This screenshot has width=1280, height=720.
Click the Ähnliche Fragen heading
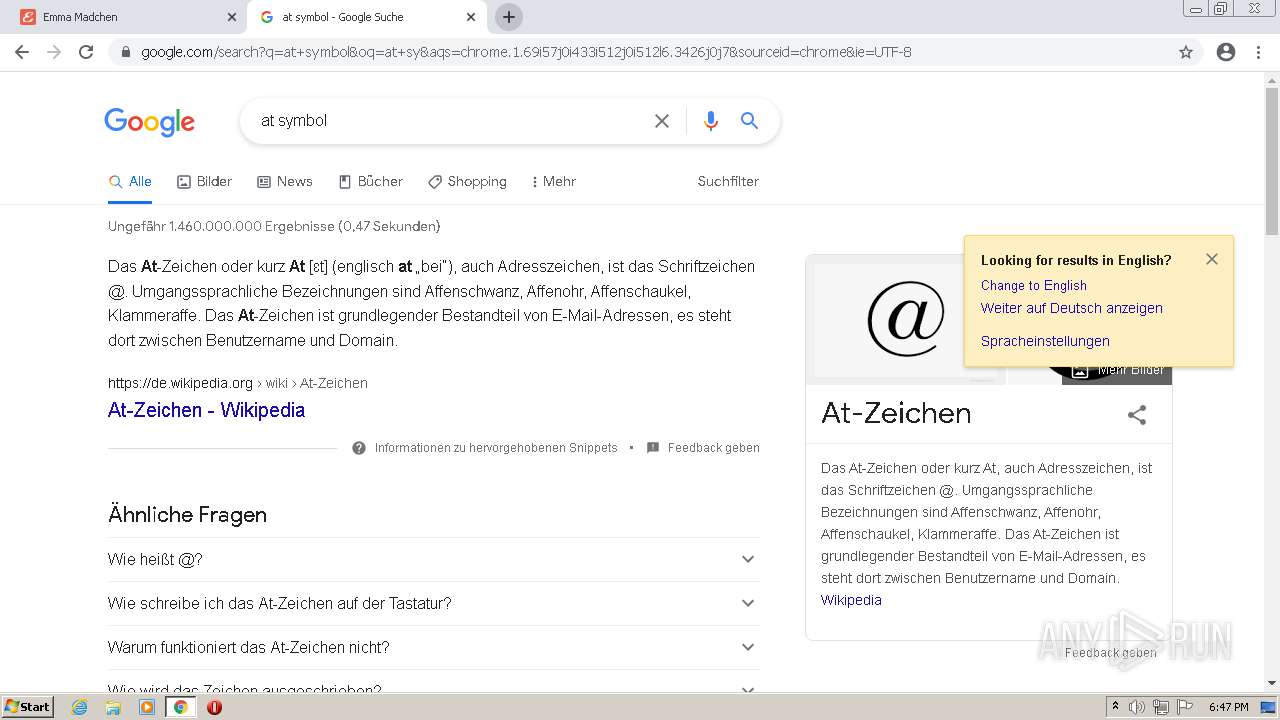point(187,515)
